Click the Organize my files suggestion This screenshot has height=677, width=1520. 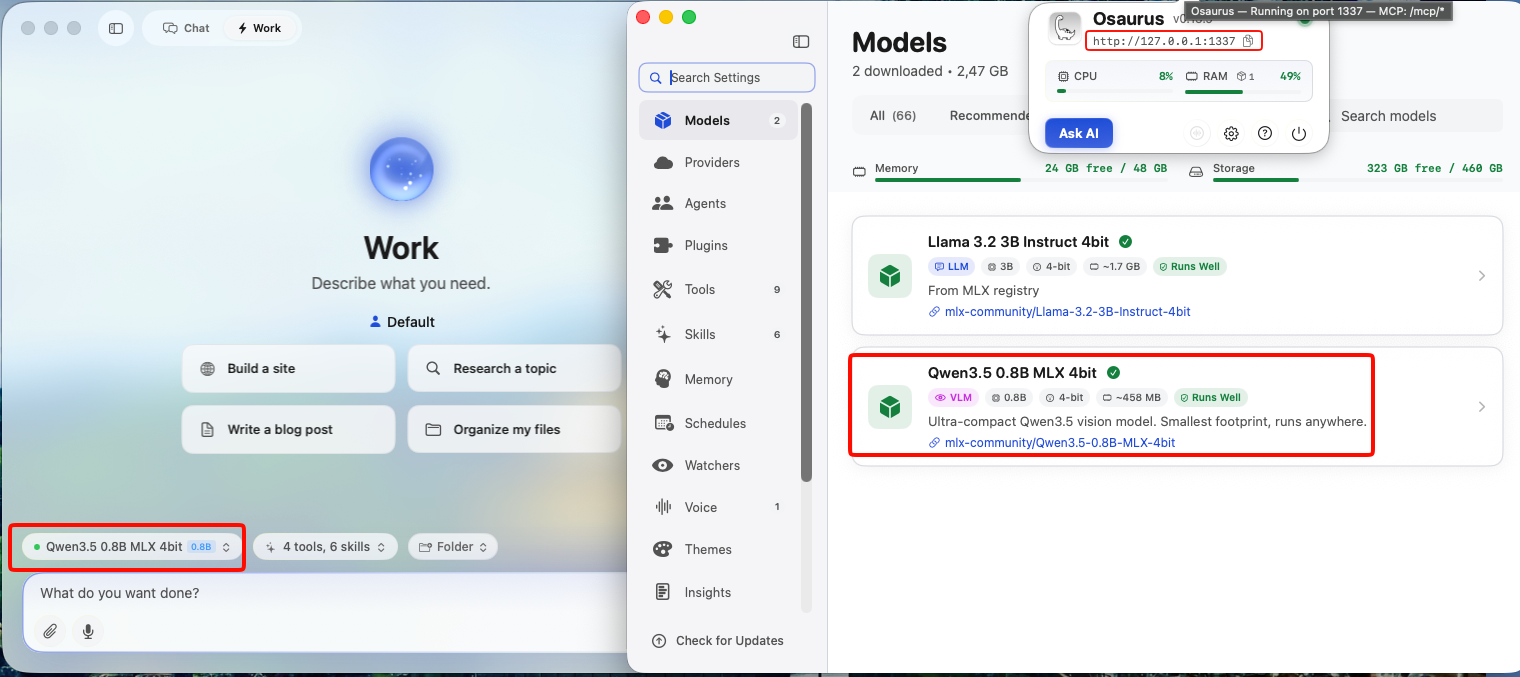click(513, 429)
